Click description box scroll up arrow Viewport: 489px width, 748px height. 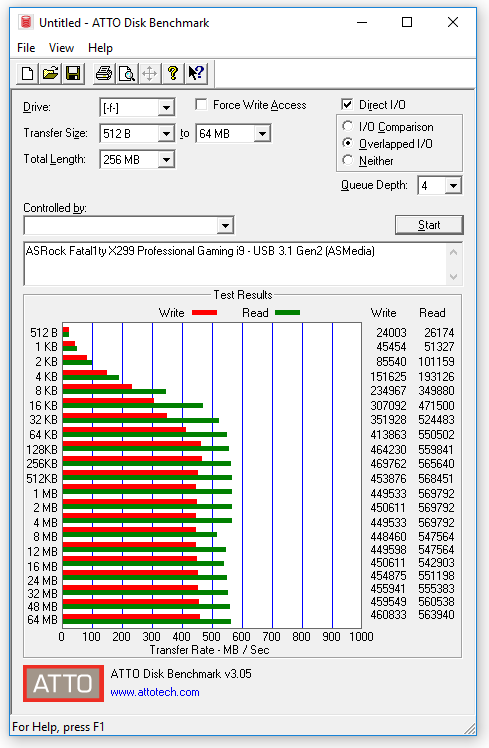(x=453, y=252)
